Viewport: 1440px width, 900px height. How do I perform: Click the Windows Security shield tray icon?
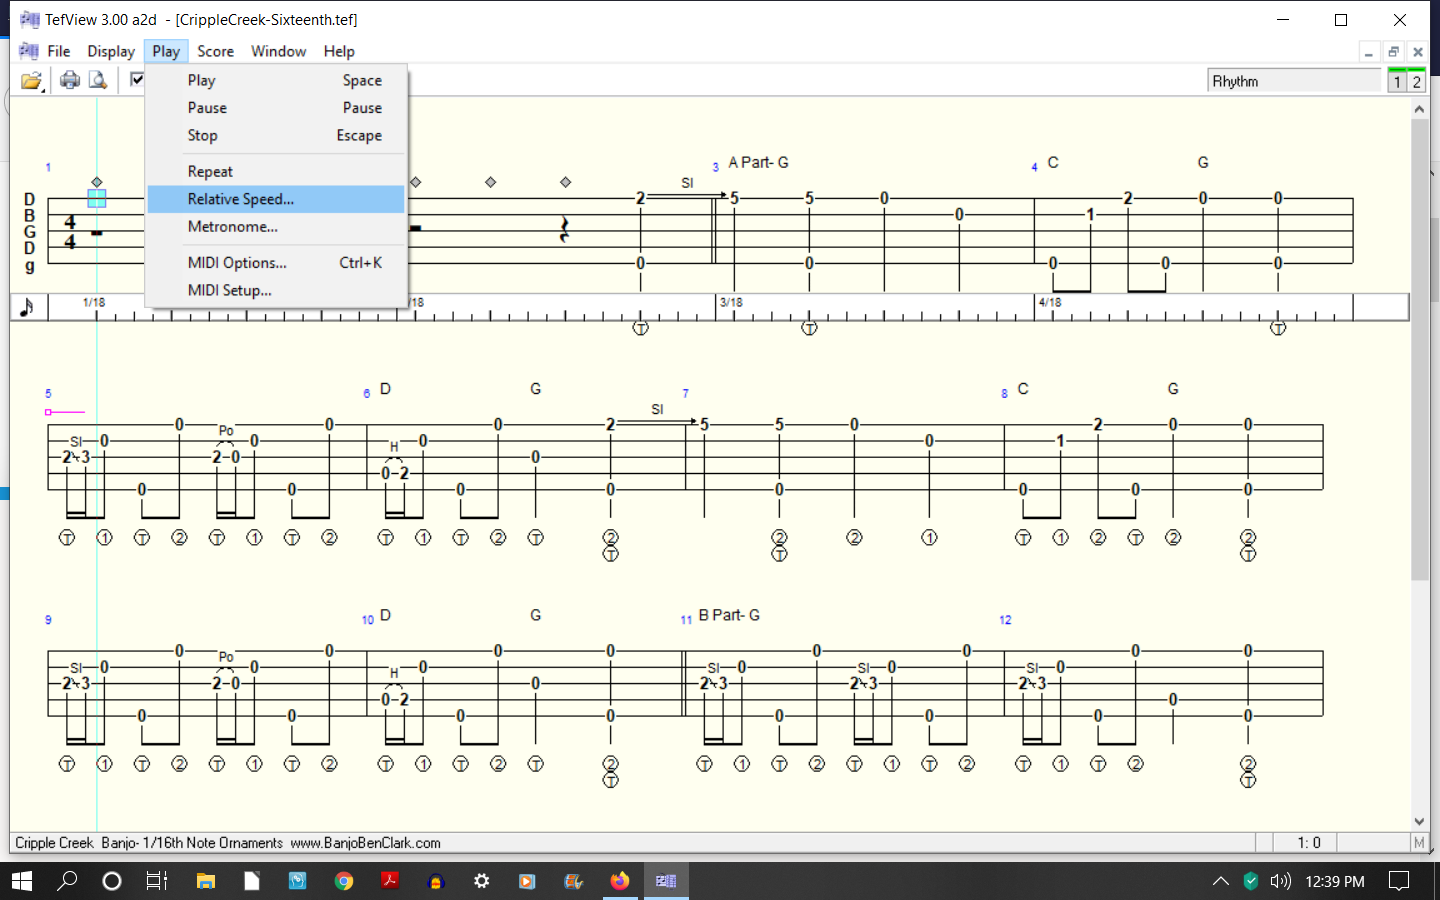pos(1250,881)
